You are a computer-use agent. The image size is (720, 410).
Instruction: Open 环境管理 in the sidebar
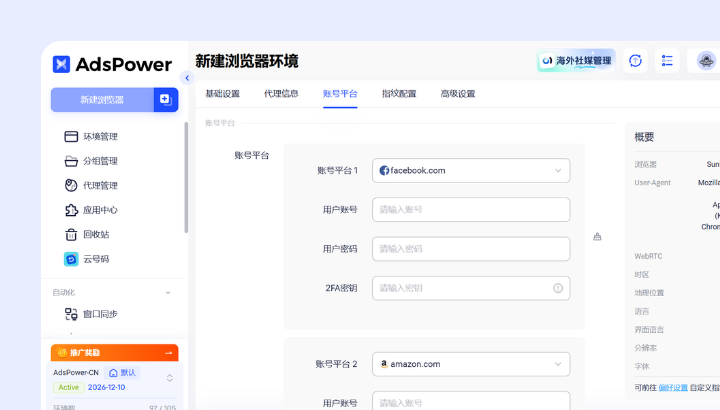[91, 136]
